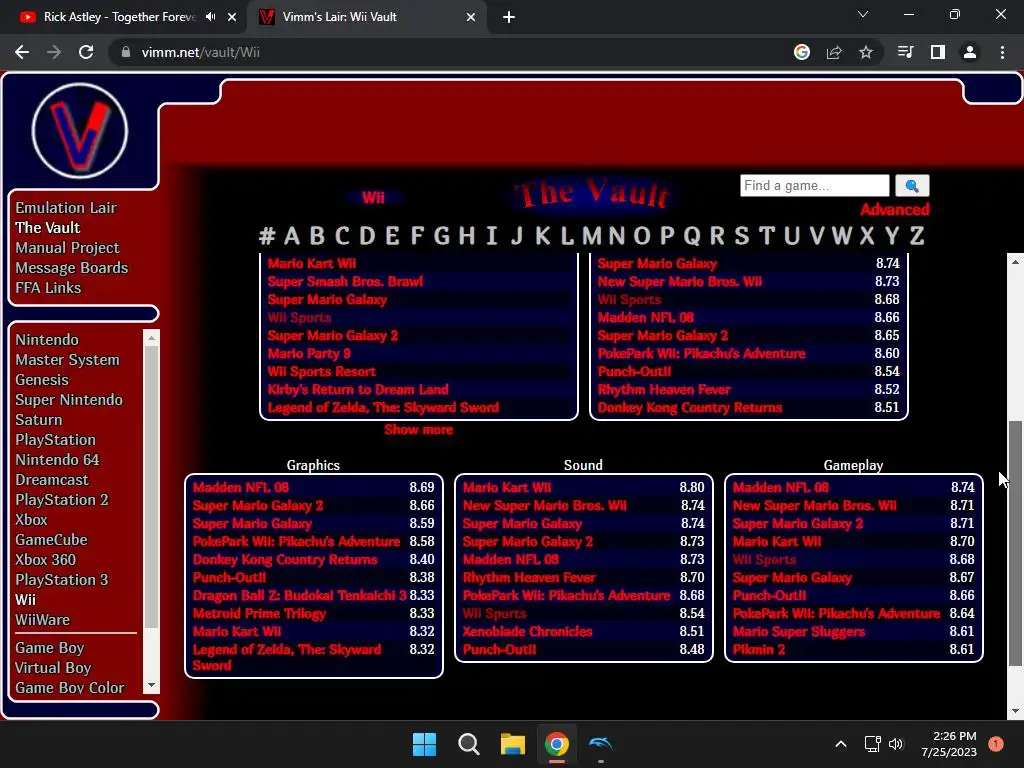This screenshot has height=768, width=1024.
Task: Switch to the Rick Astley YouTube tab
Action: [x=118, y=17]
